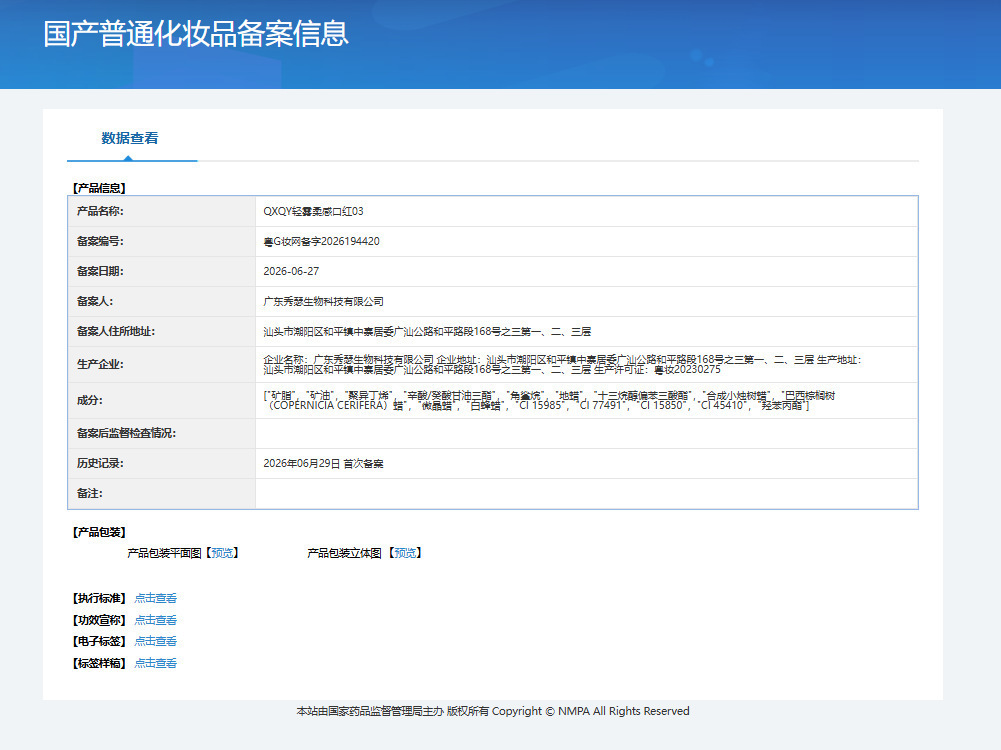Click the 备案日期 row label
Viewport: 1001px width, 750px height.
[x=100, y=271]
